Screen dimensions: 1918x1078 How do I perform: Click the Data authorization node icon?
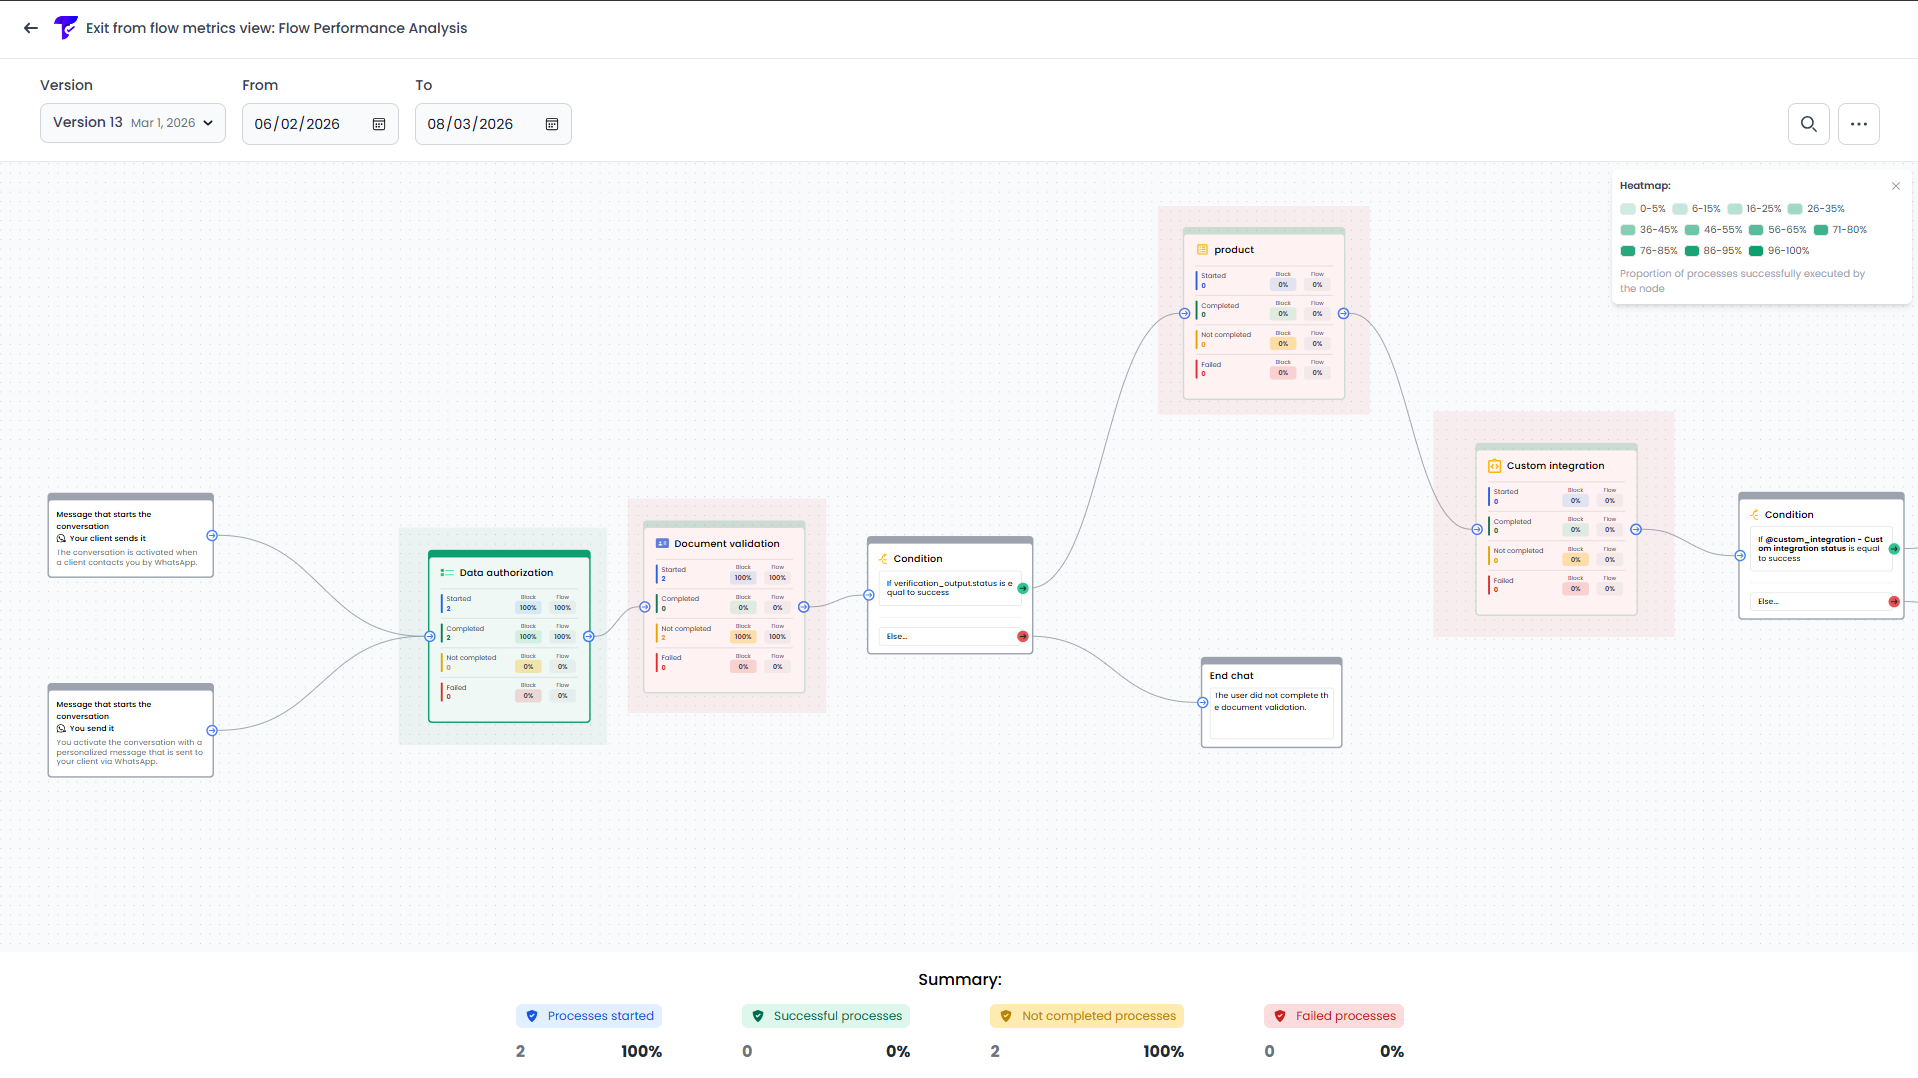tap(447, 573)
